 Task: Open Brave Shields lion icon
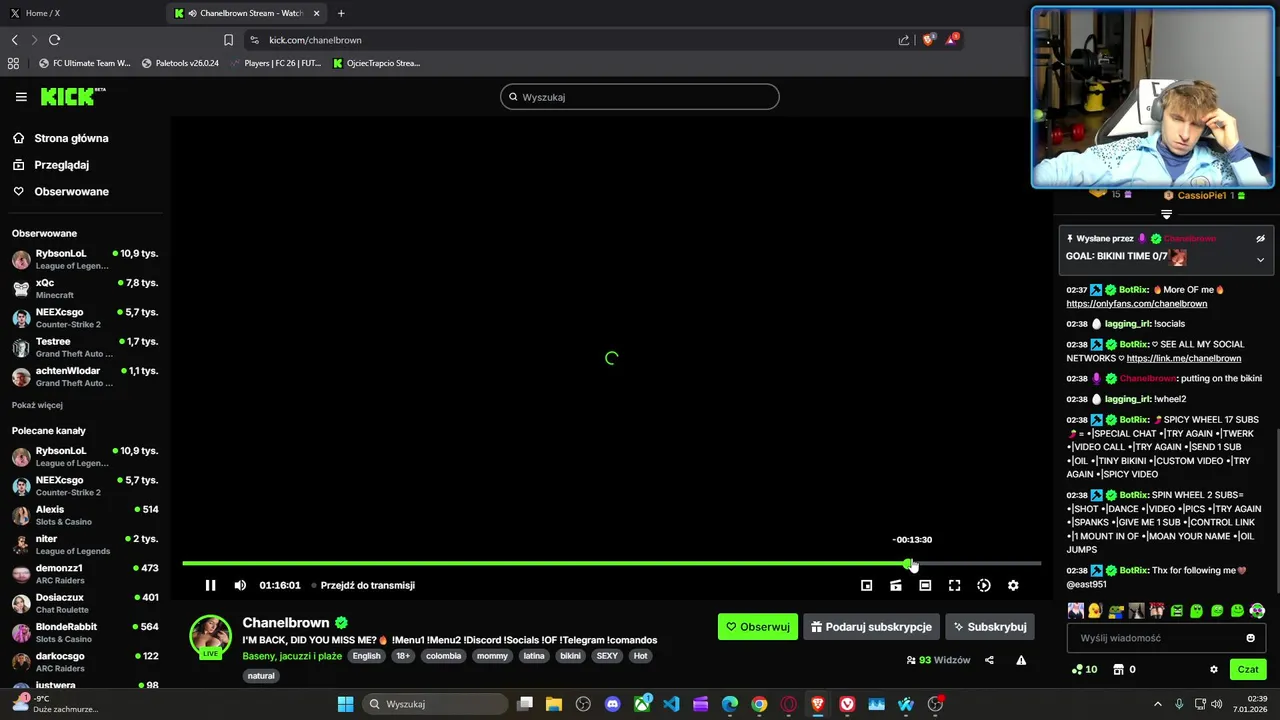[929, 40]
